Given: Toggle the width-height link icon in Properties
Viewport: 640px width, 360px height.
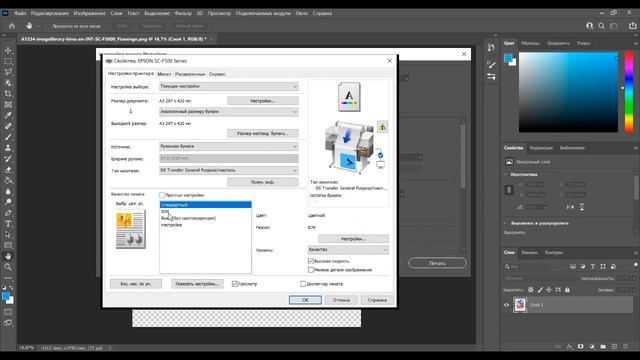Looking at the screenshot, I should (x=509, y=190).
